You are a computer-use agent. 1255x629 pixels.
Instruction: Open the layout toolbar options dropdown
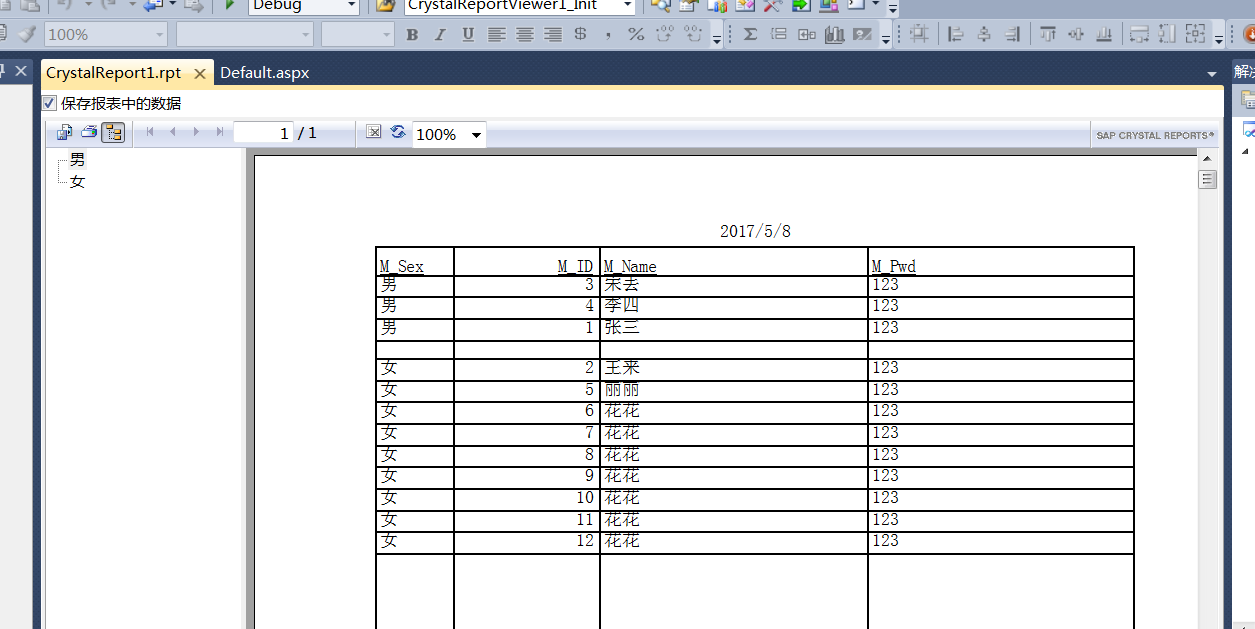point(1219,38)
